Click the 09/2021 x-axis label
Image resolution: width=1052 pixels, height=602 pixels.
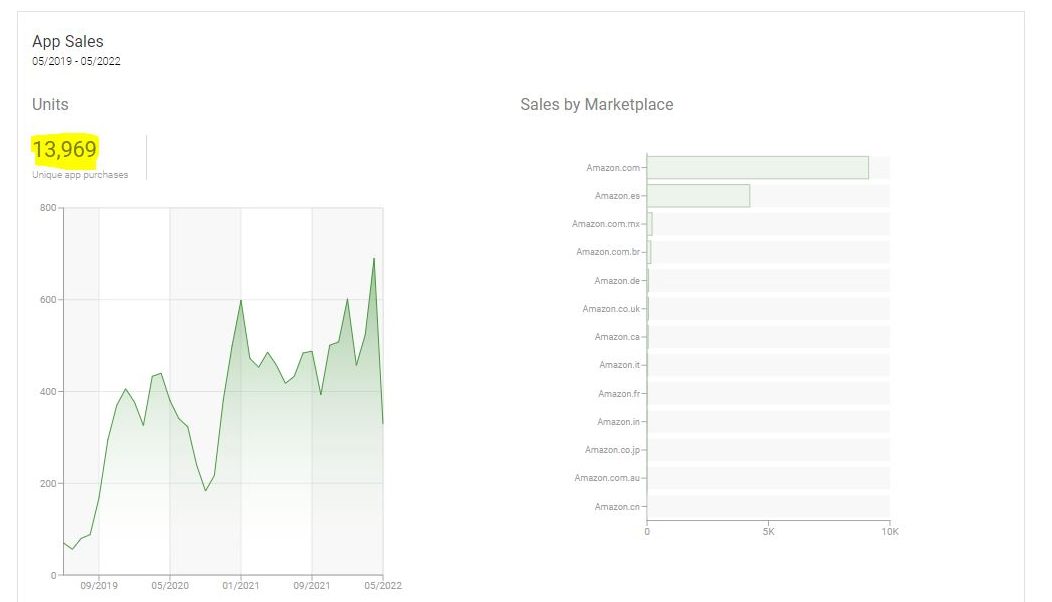(x=312, y=586)
